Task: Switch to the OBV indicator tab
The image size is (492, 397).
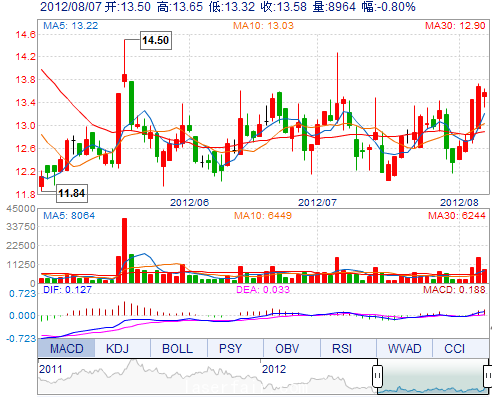Action: point(287,348)
